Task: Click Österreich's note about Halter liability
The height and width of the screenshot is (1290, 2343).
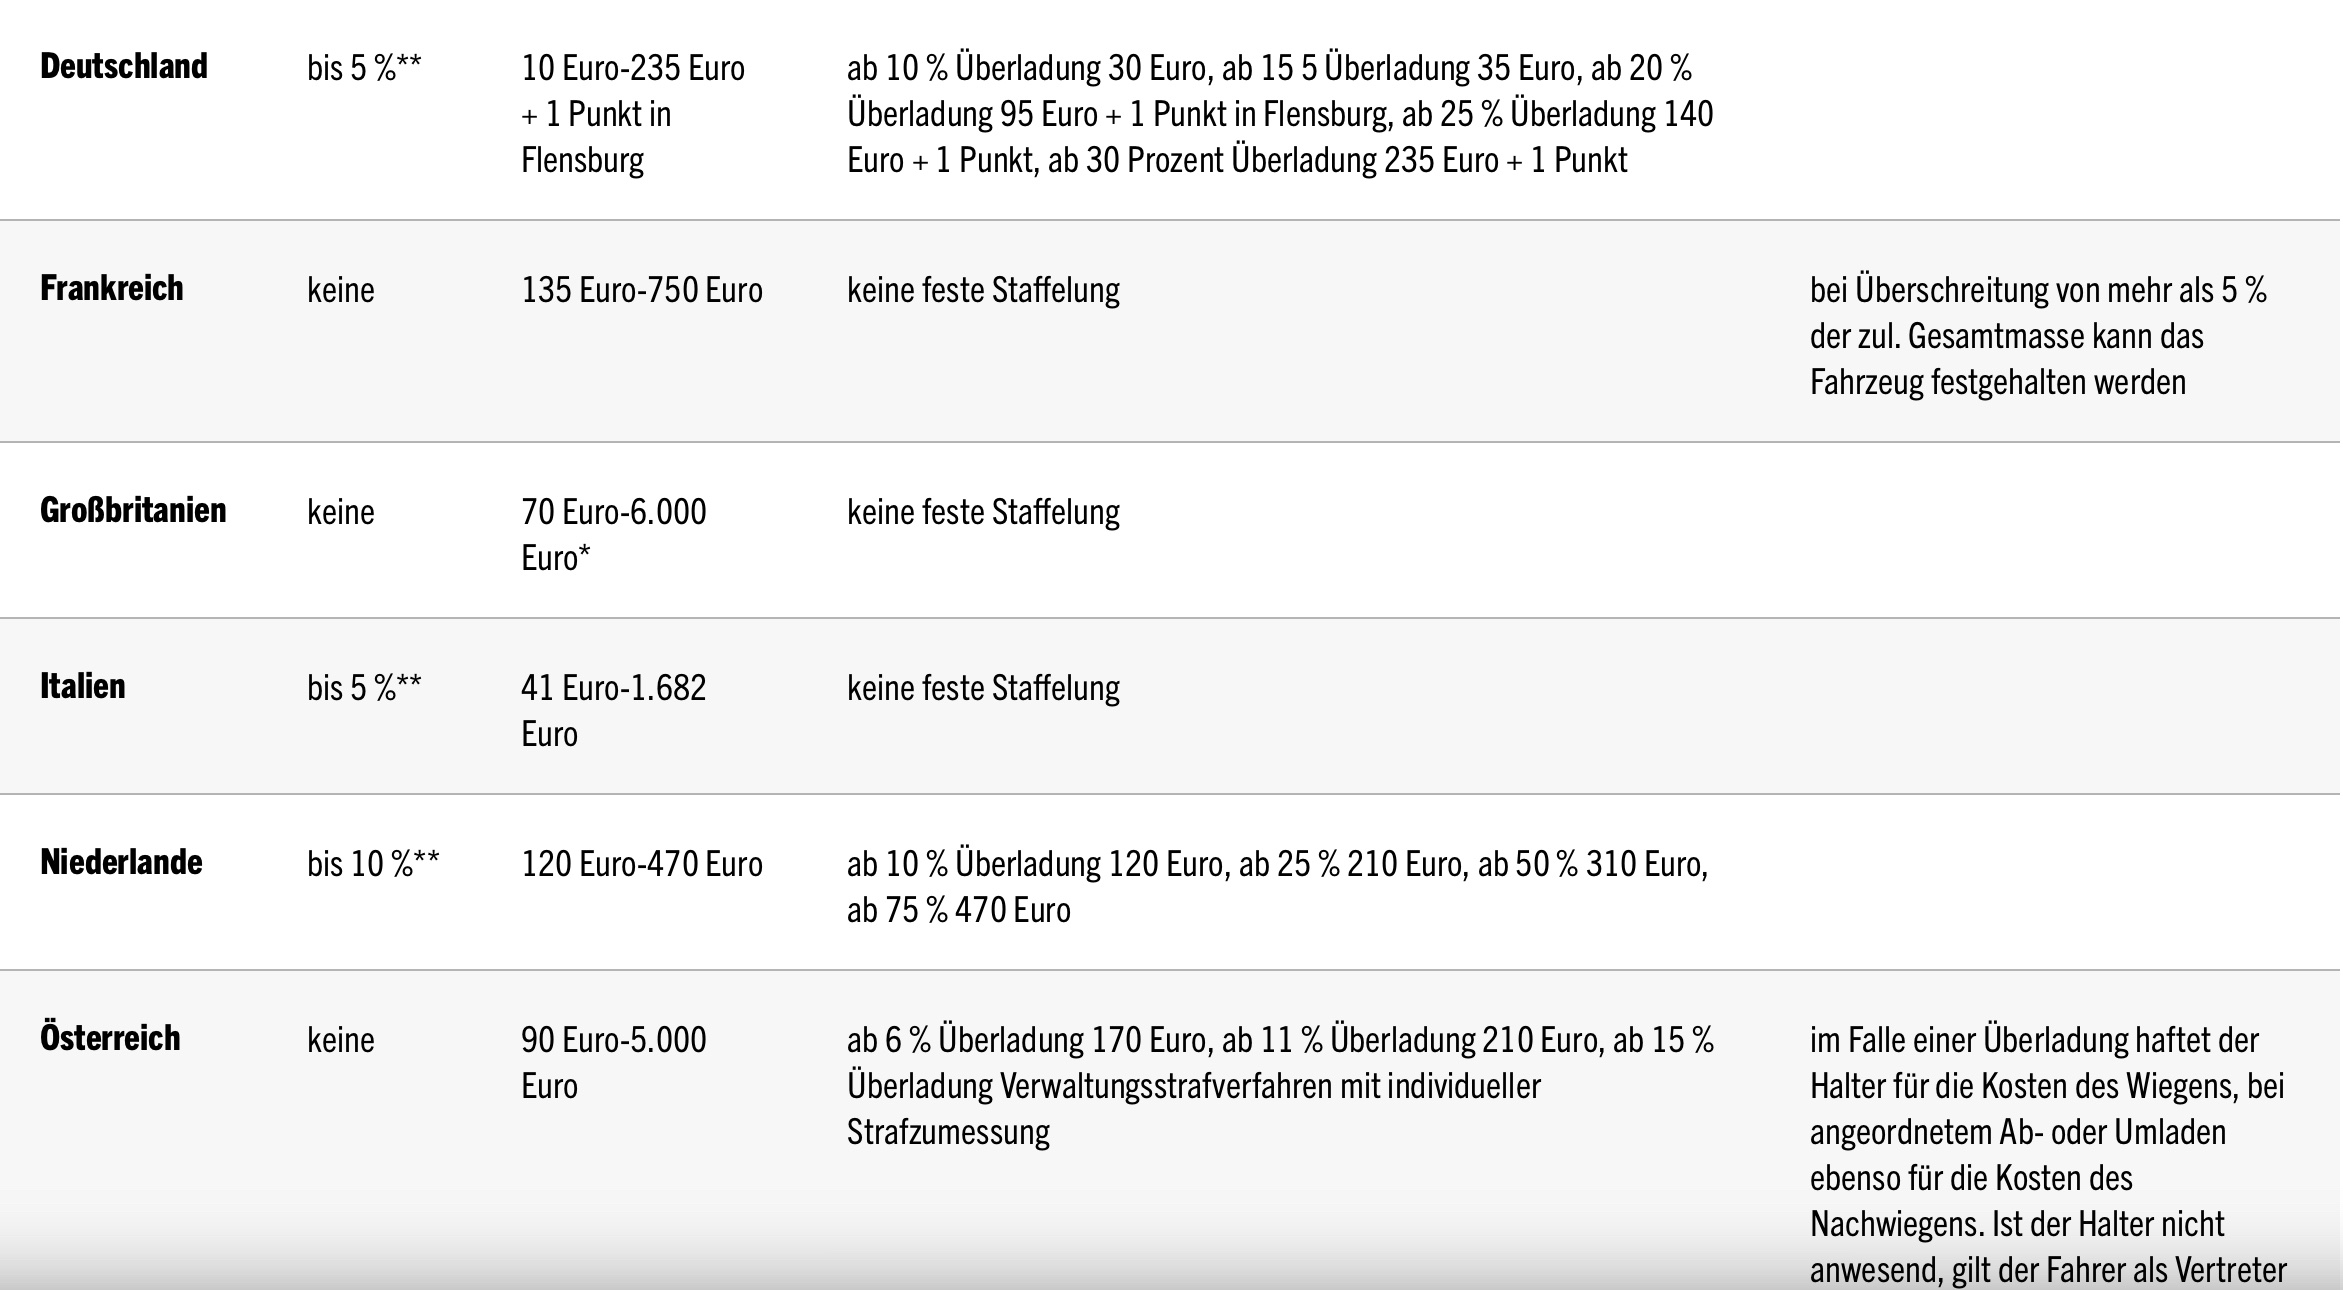Action: 2047,1155
